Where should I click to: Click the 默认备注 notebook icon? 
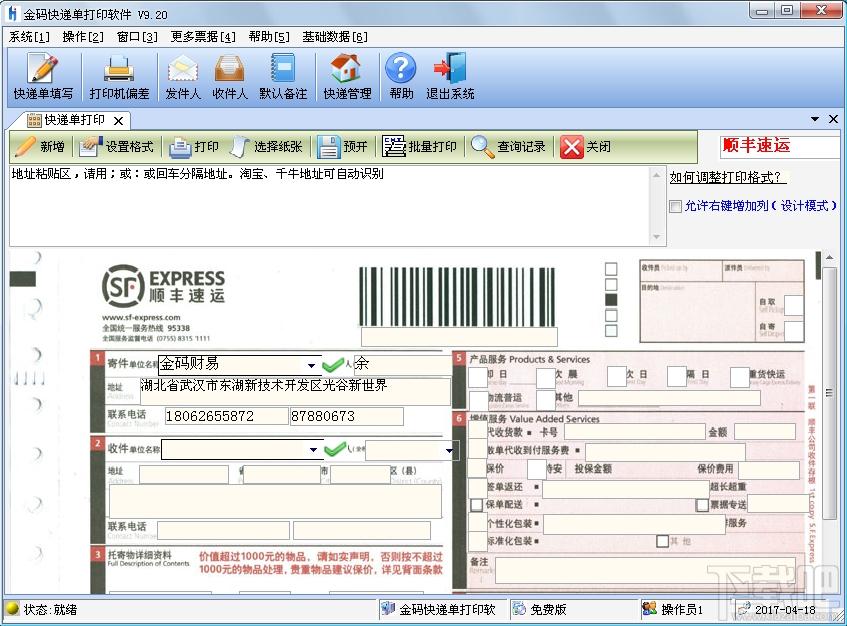click(x=283, y=77)
